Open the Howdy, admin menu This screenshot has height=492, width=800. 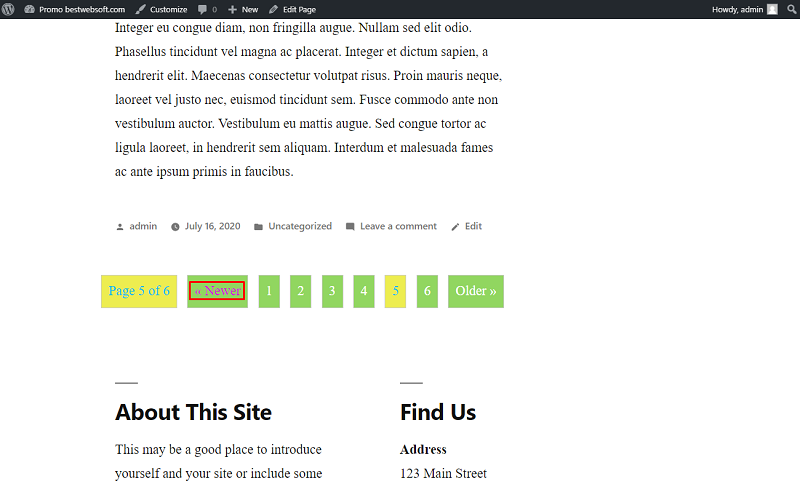coord(744,9)
